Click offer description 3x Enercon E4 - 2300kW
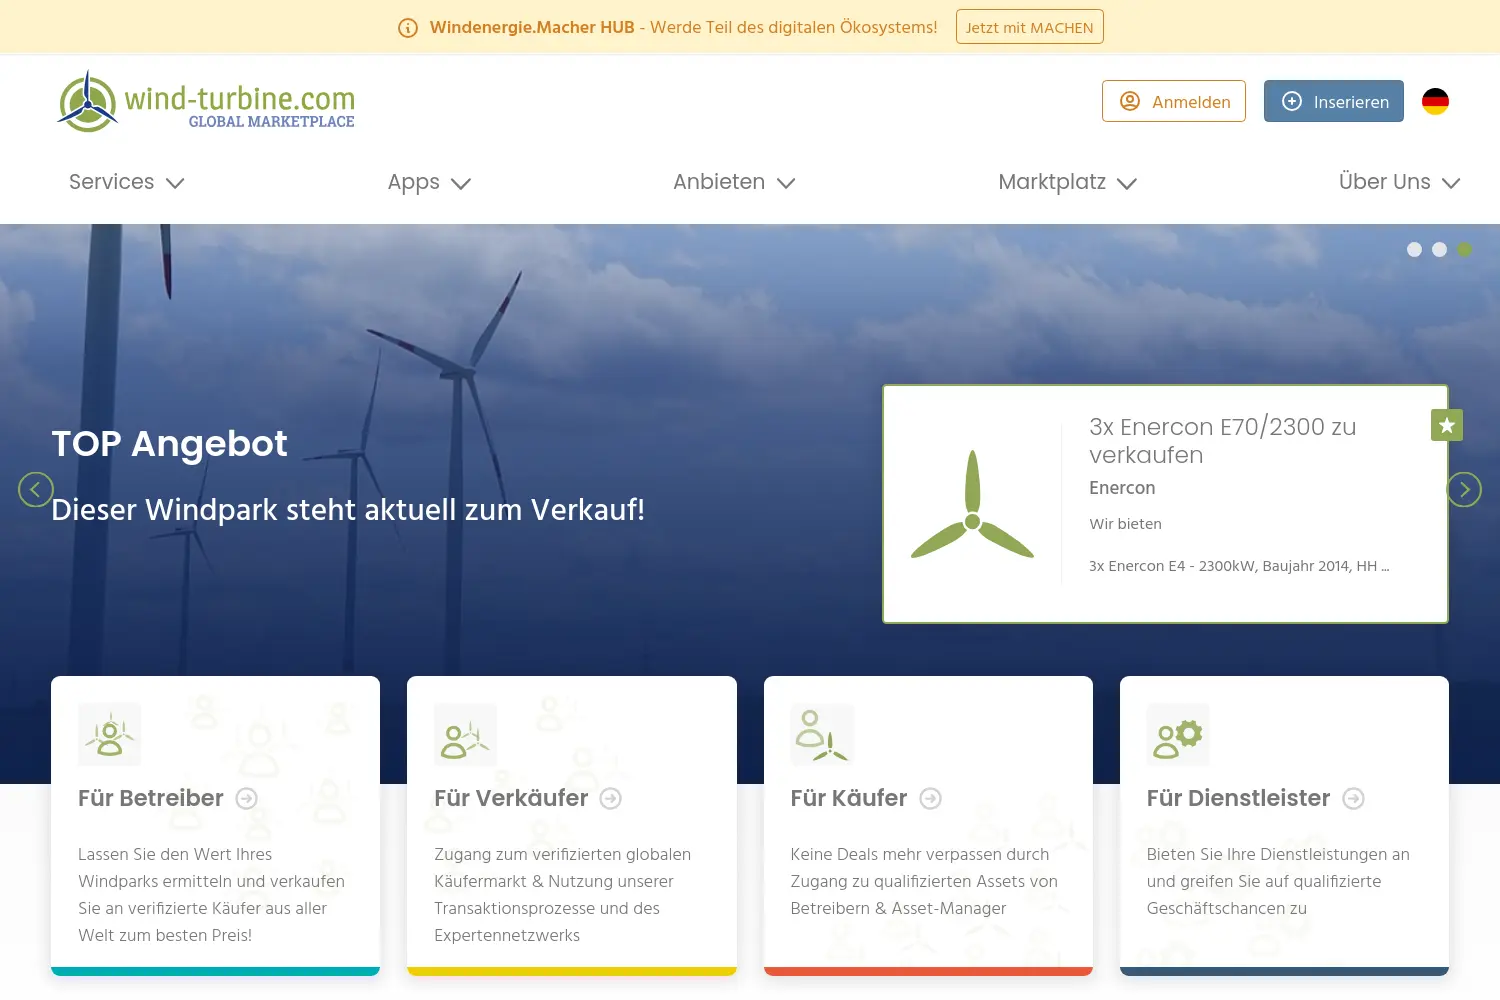Image resolution: width=1500 pixels, height=1000 pixels. [x=1239, y=566]
